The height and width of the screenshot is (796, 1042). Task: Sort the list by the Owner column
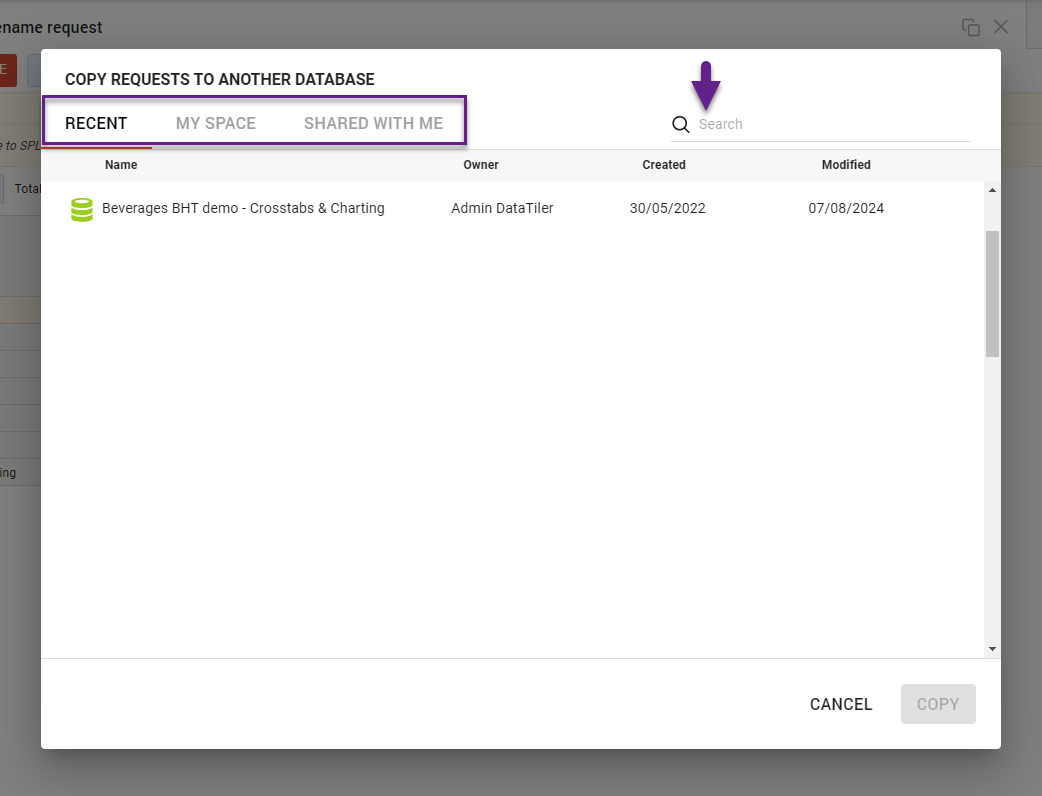click(481, 165)
